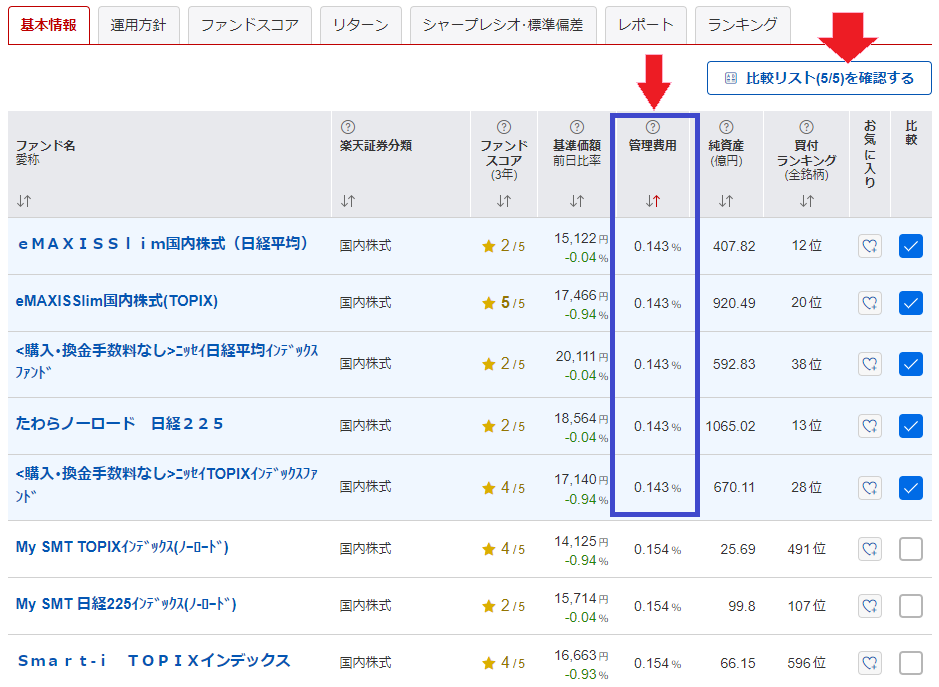Click ranking value 12位
939x687 pixels.
[x=806, y=246]
